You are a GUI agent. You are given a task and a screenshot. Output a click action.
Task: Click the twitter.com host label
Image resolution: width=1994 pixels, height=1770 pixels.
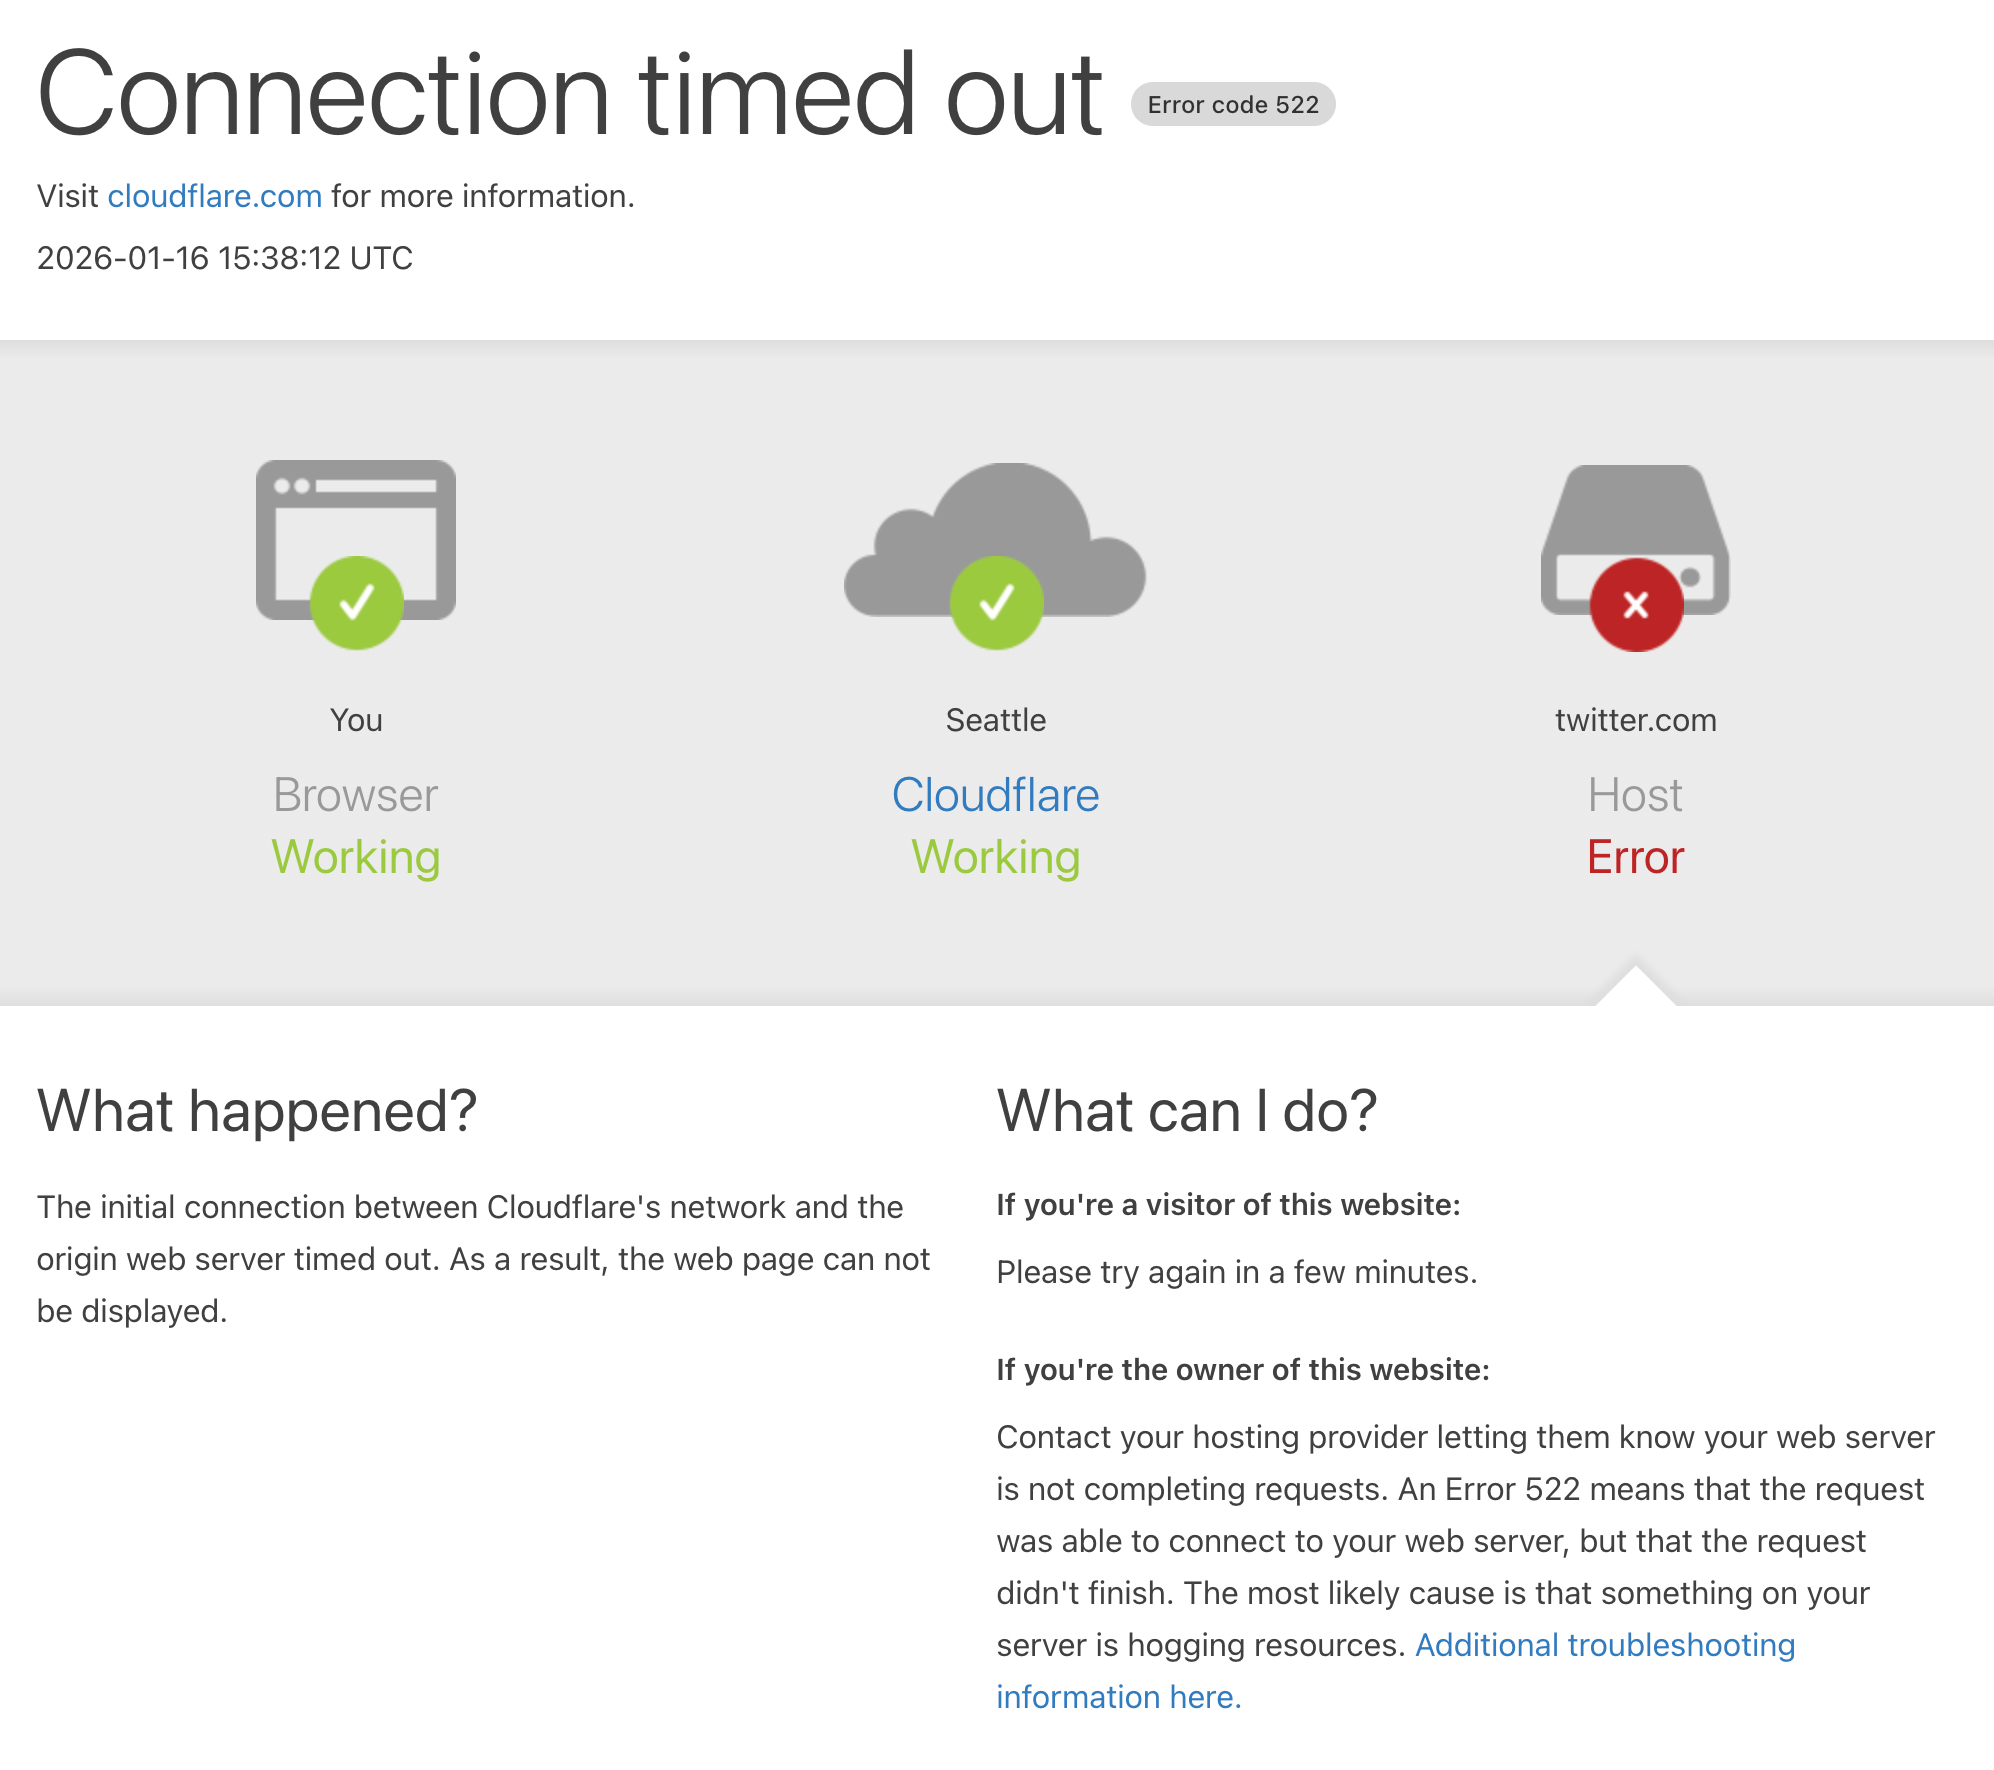1635,720
